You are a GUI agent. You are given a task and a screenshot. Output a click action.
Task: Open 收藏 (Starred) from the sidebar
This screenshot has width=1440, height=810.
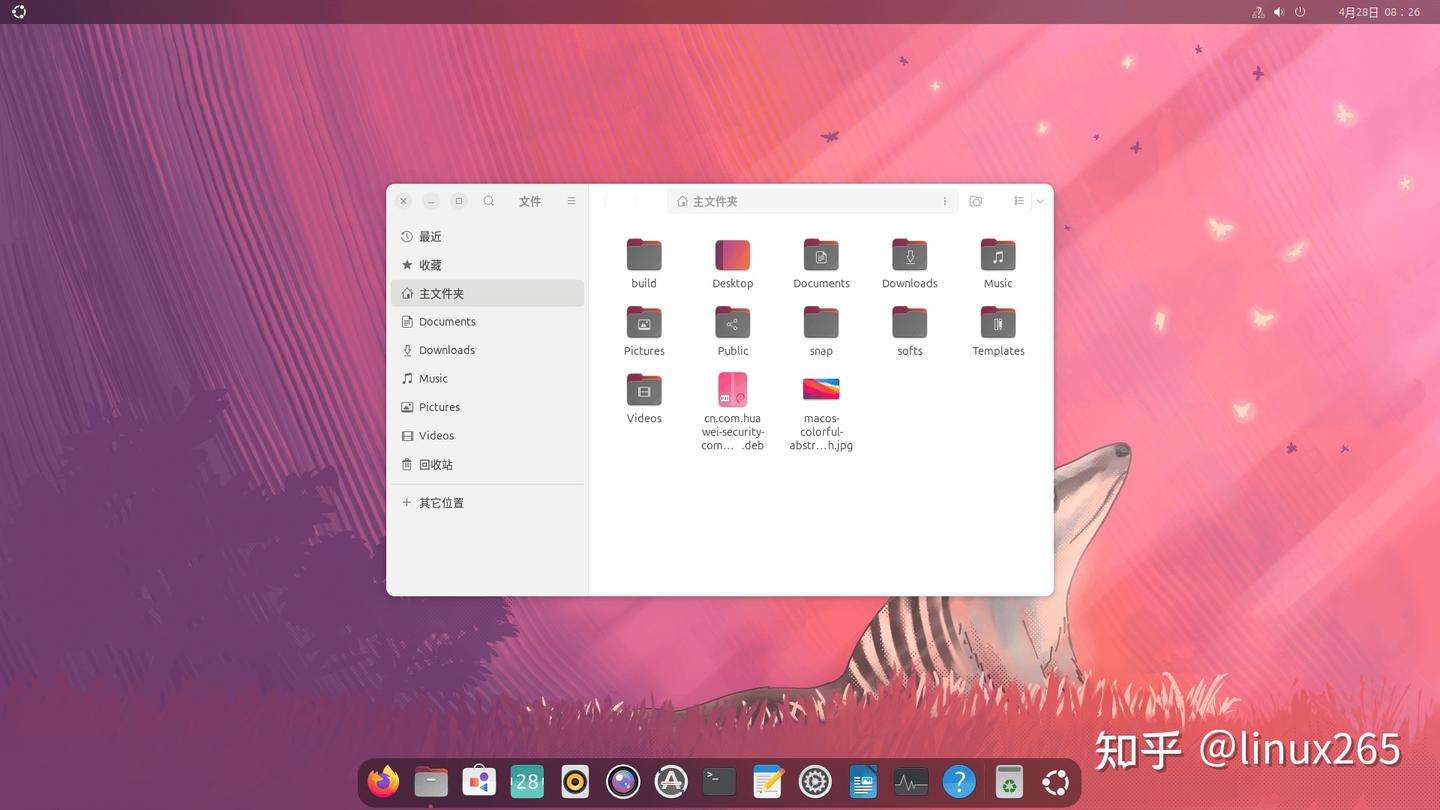tap(430, 264)
